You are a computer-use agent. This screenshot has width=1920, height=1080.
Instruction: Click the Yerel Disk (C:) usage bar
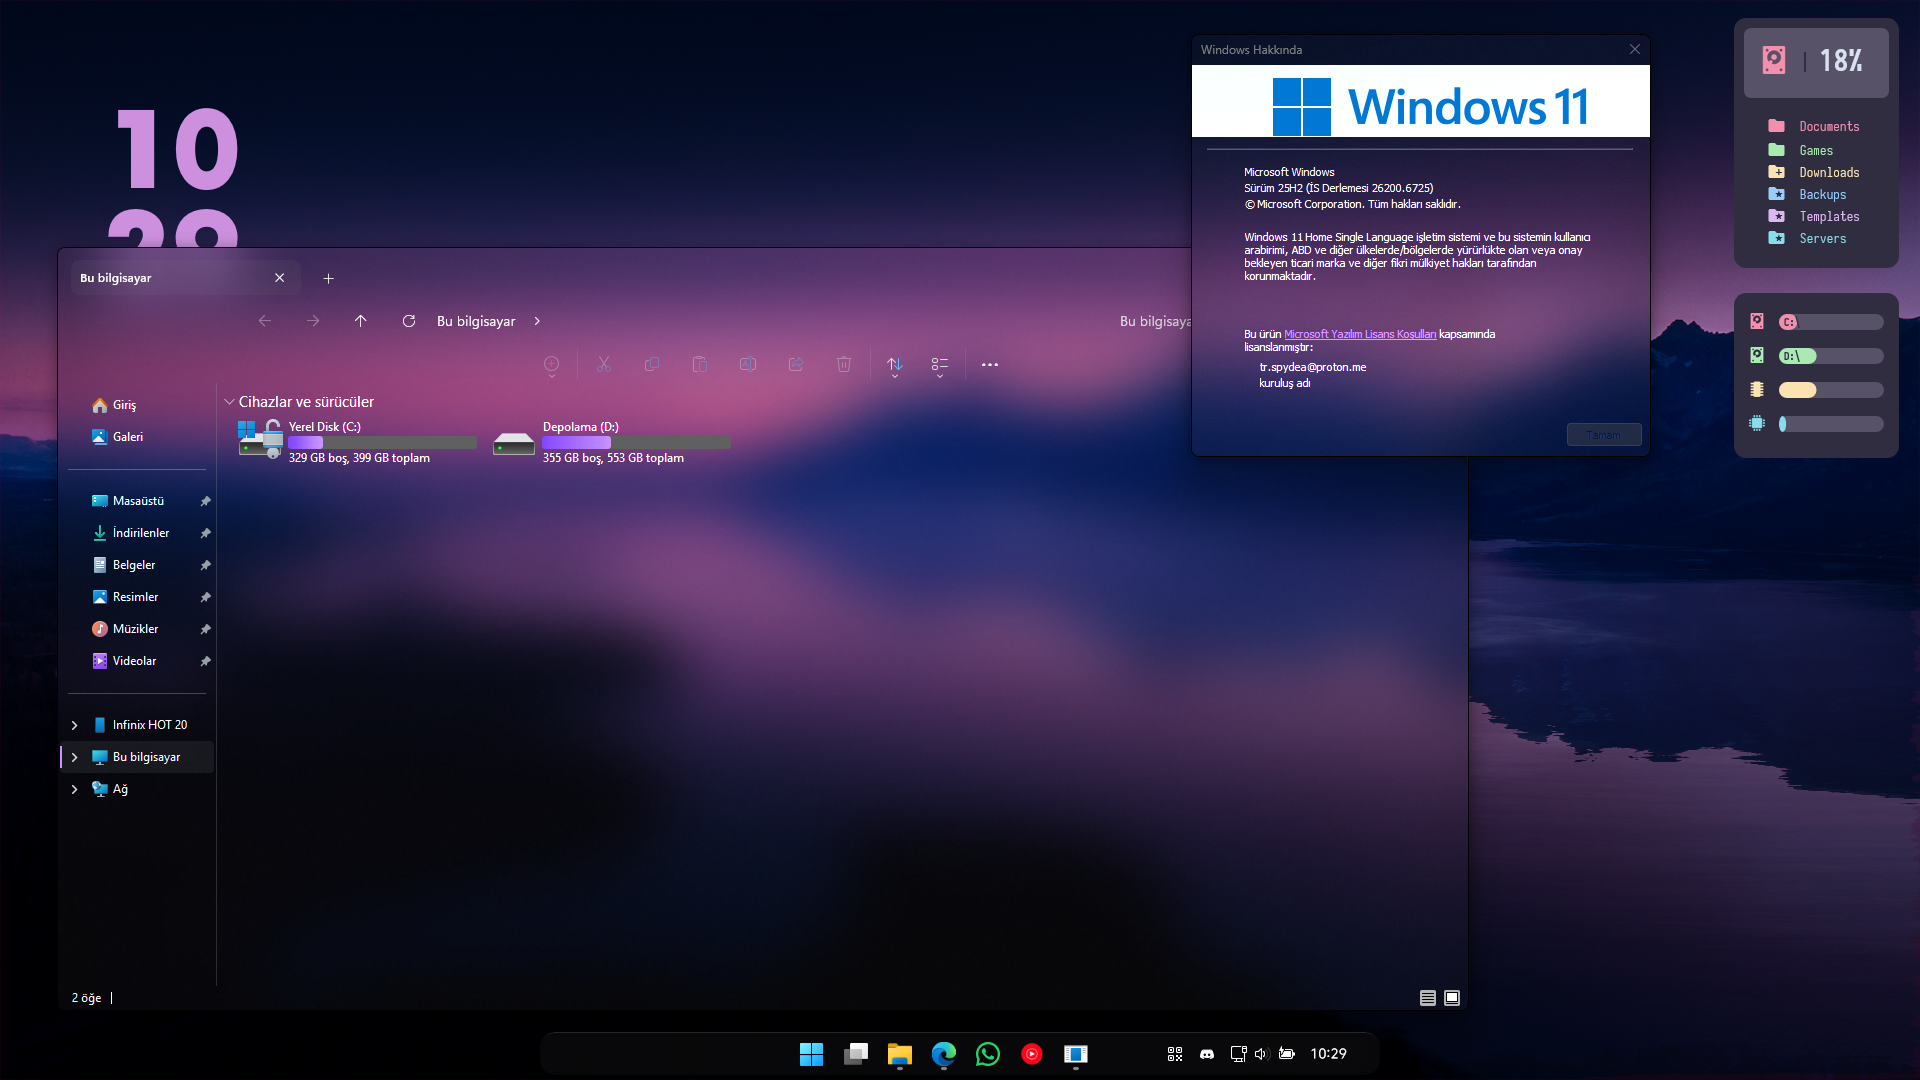(382, 442)
